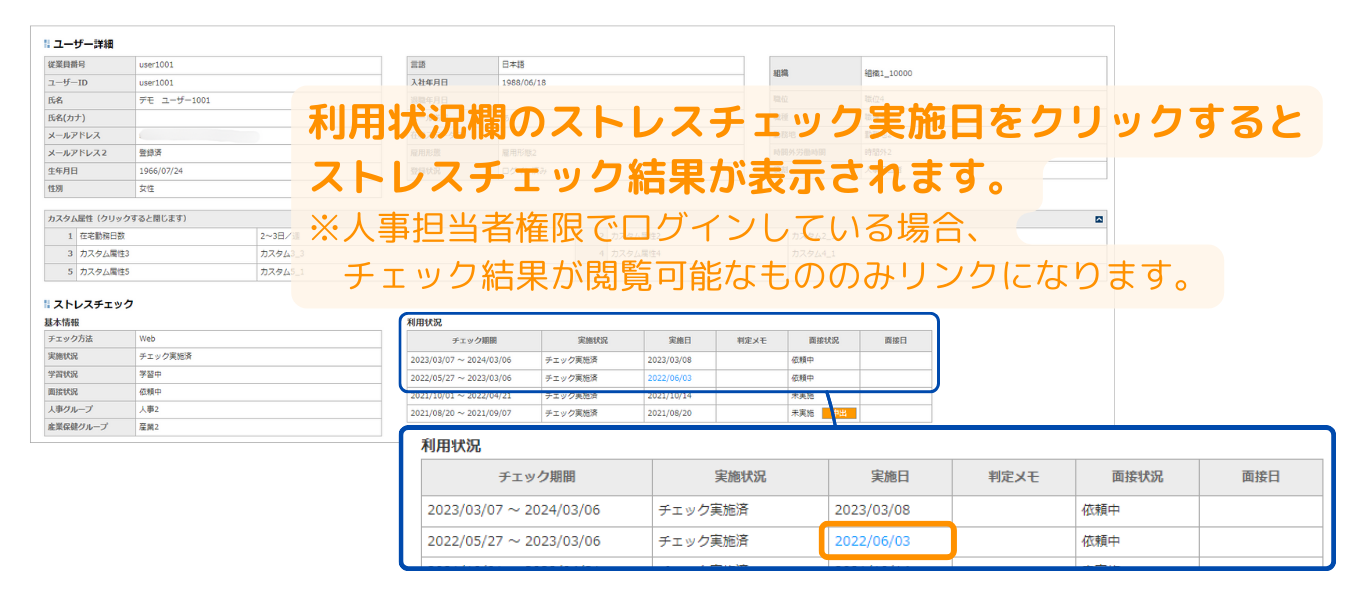Viewport: 1366px width, 593px height.
Task: Click the 組織1_10000 organization value
Action: [x=888, y=73]
